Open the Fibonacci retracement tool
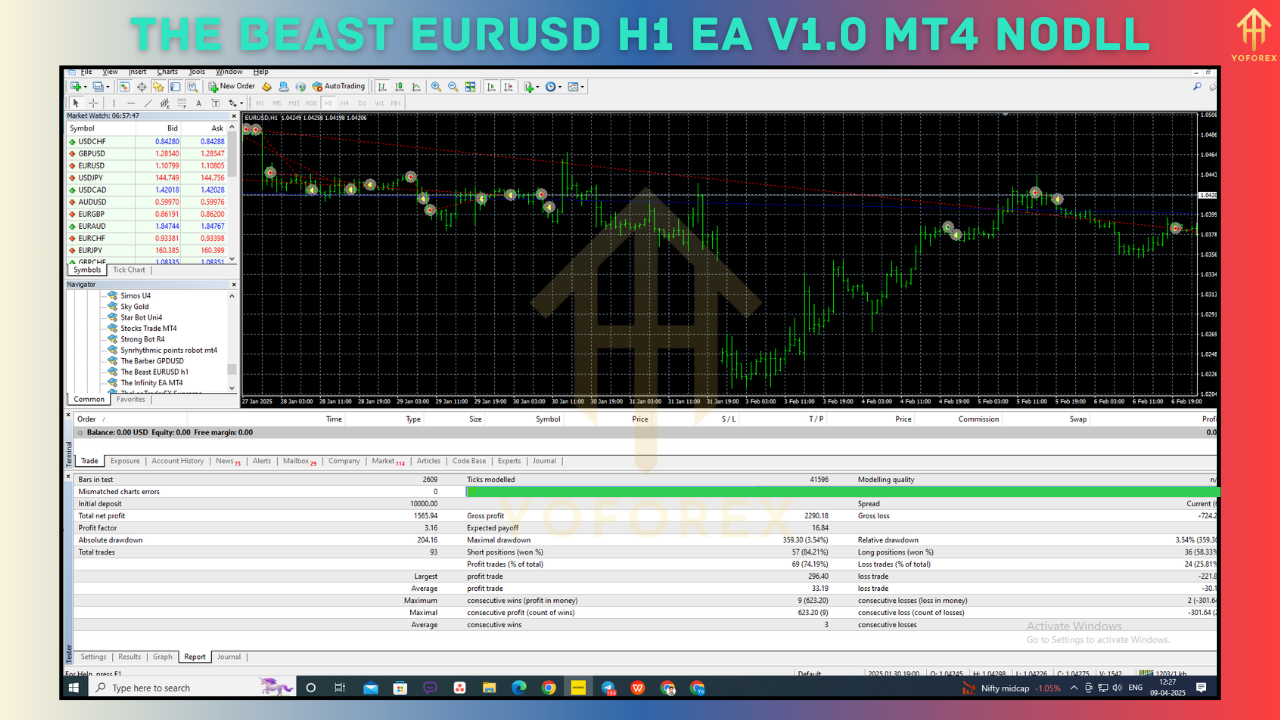 (x=180, y=103)
